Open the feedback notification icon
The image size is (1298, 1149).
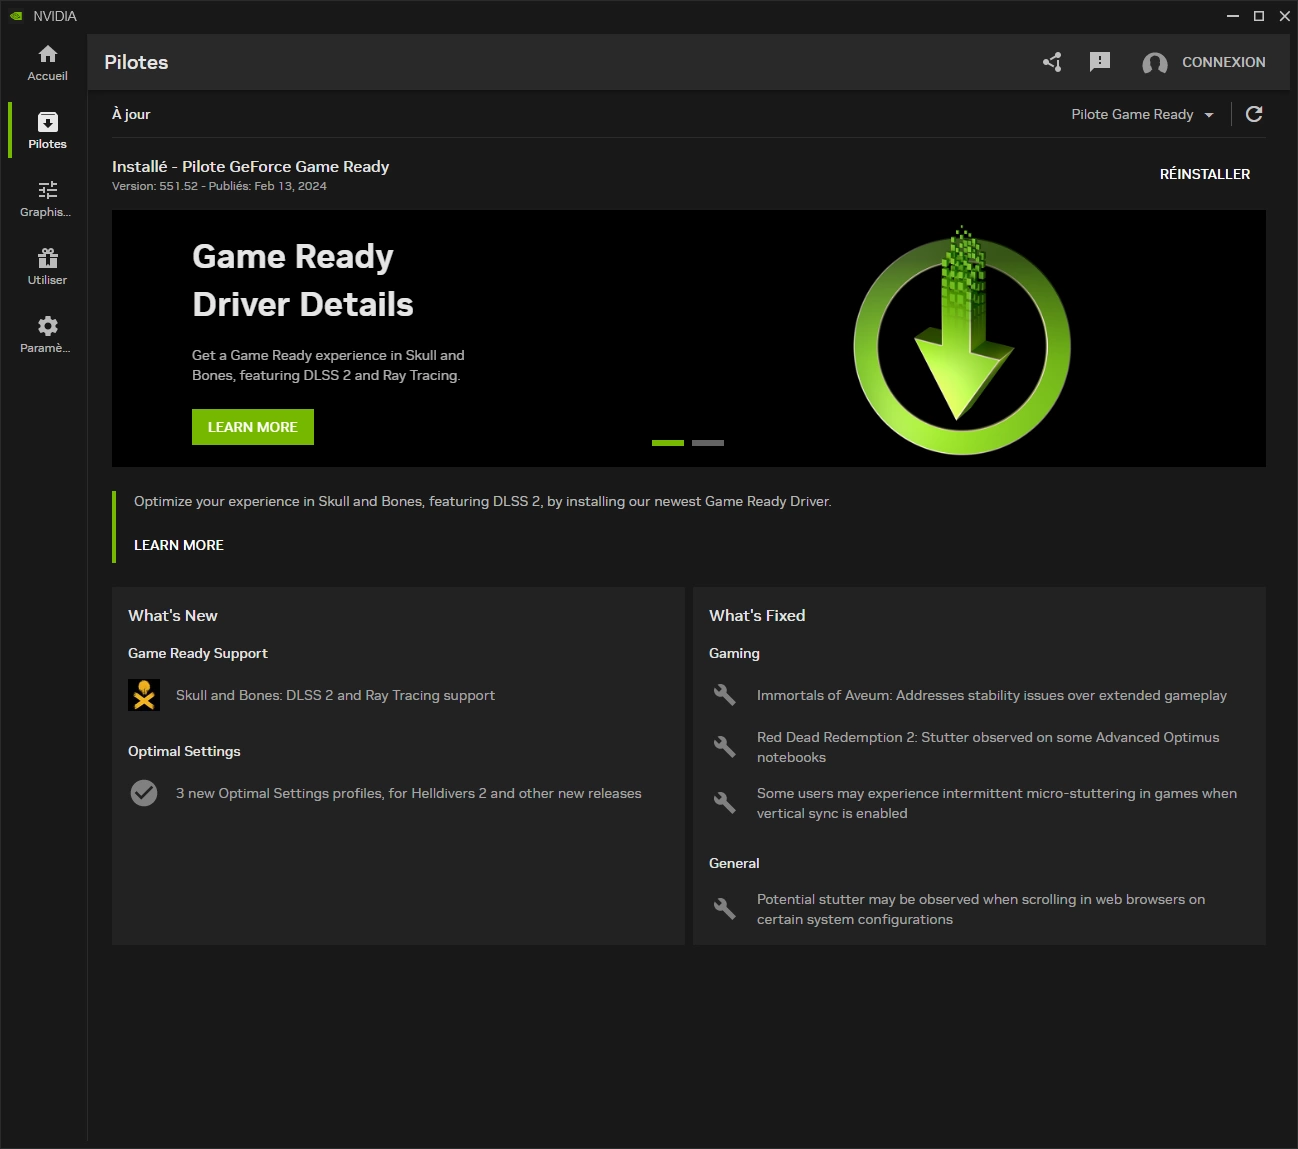(1100, 62)
